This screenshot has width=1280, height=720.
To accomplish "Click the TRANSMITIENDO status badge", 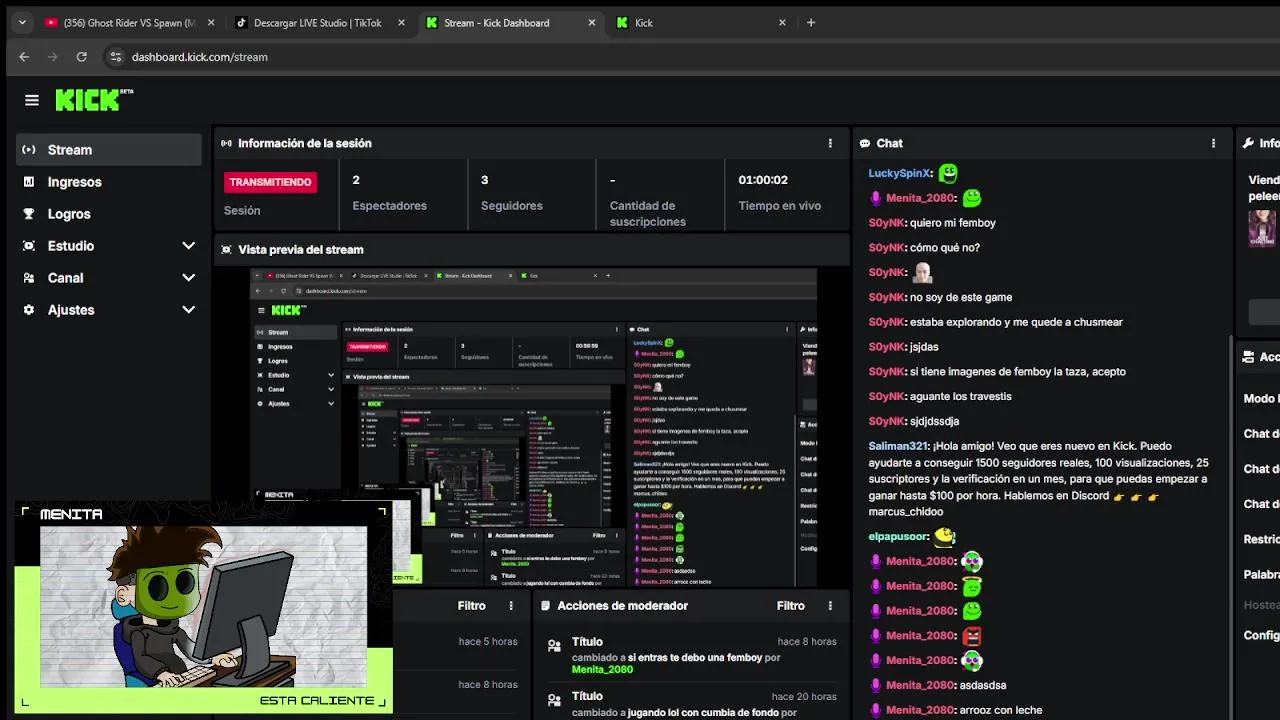I will pos(270,182).
